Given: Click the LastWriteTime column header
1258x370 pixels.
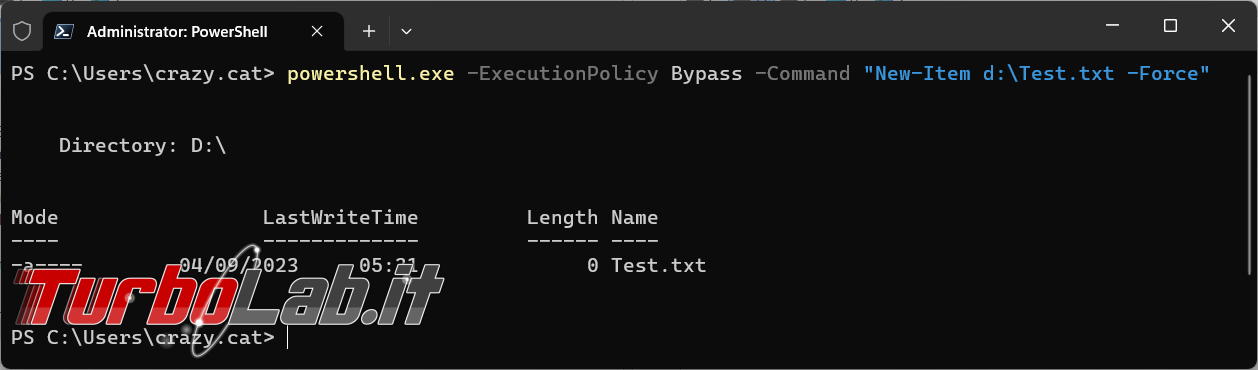Looking at the screenshot, I should 340,217.
